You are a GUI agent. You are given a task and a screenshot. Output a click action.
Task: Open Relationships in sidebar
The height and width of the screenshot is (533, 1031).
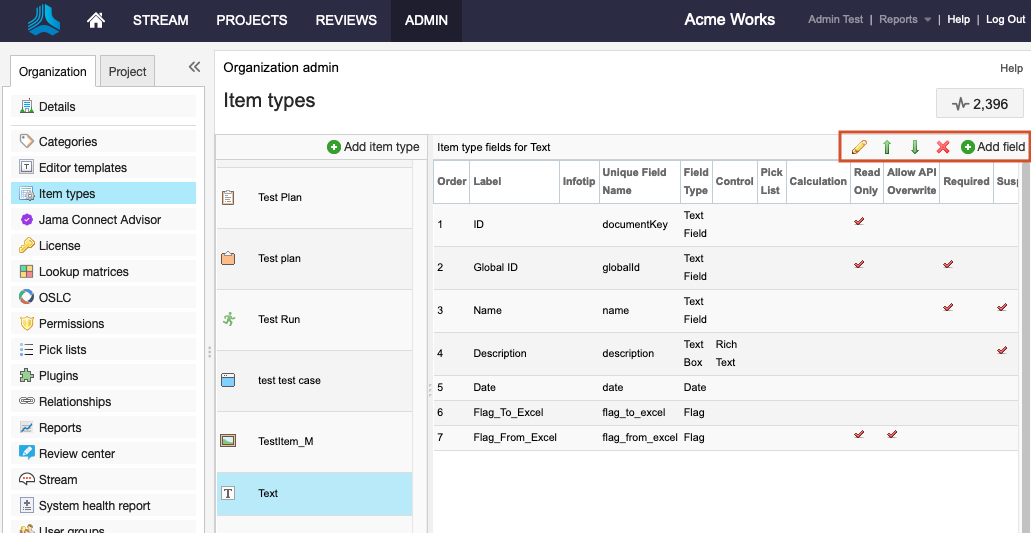(103, 402)
